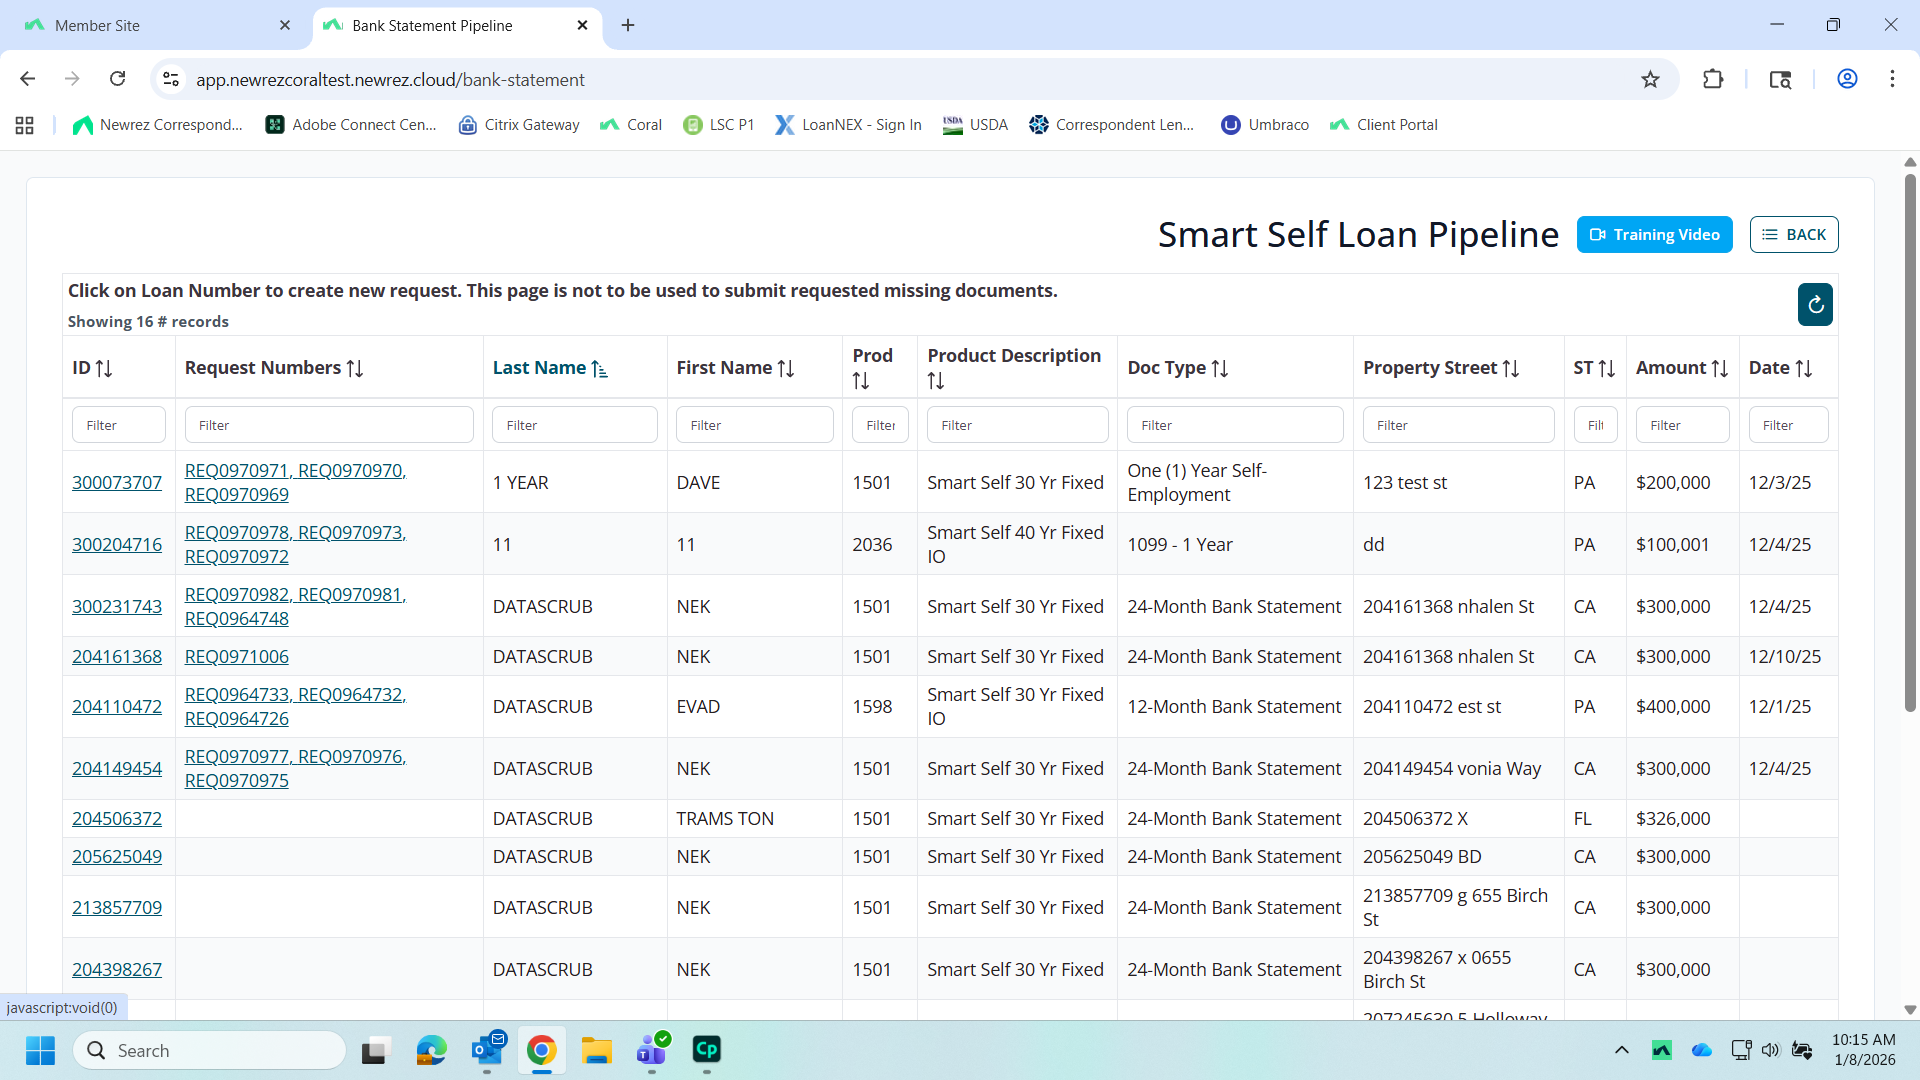Toggle Request Numbers sort order

[355, 369]
